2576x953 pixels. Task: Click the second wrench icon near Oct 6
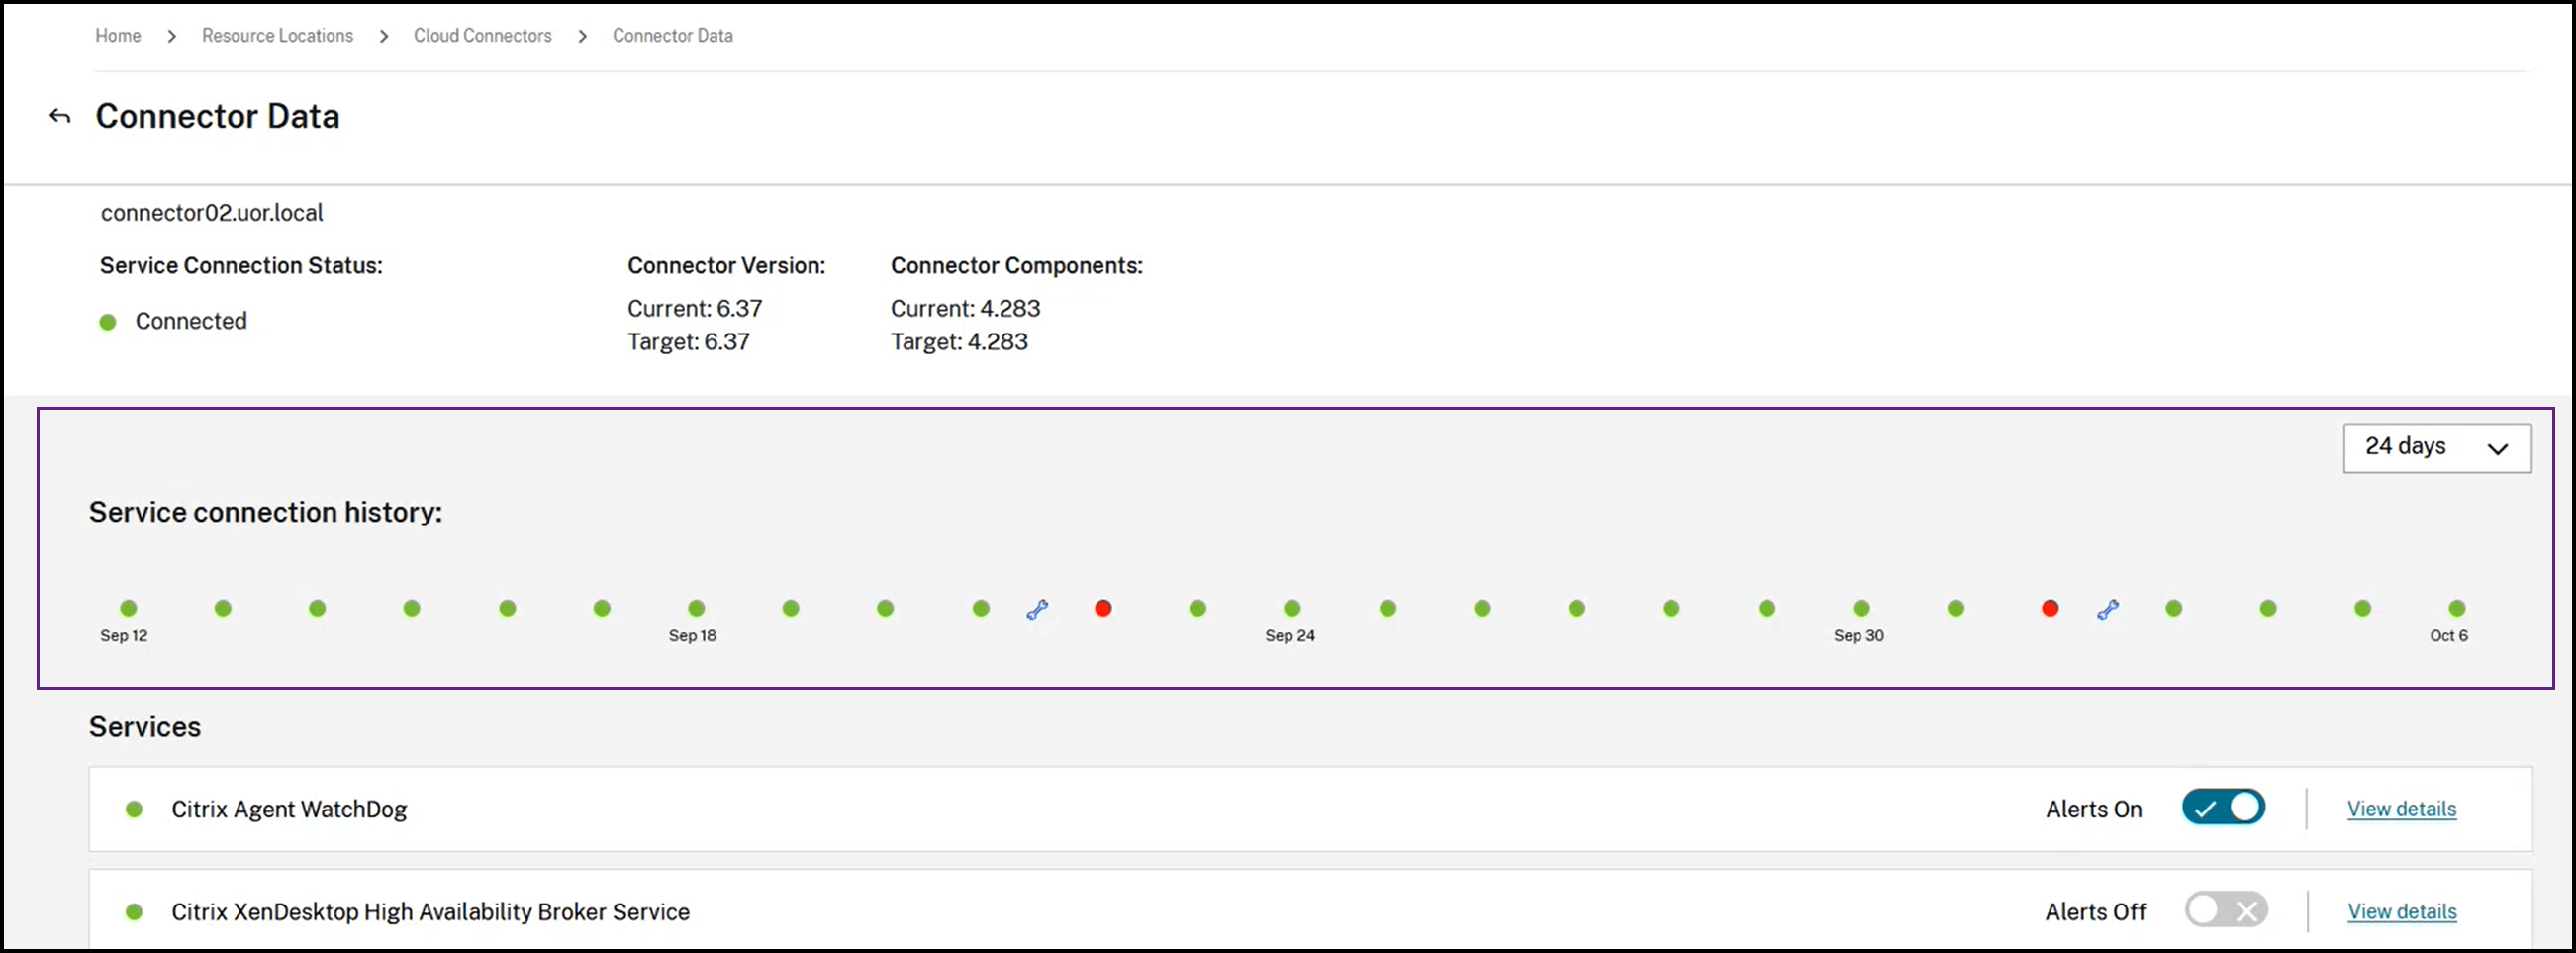click(x=2108, y=609)
